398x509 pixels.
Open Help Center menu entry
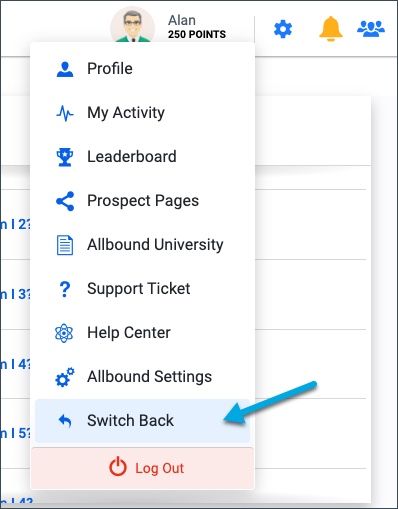tap(142, 333)
